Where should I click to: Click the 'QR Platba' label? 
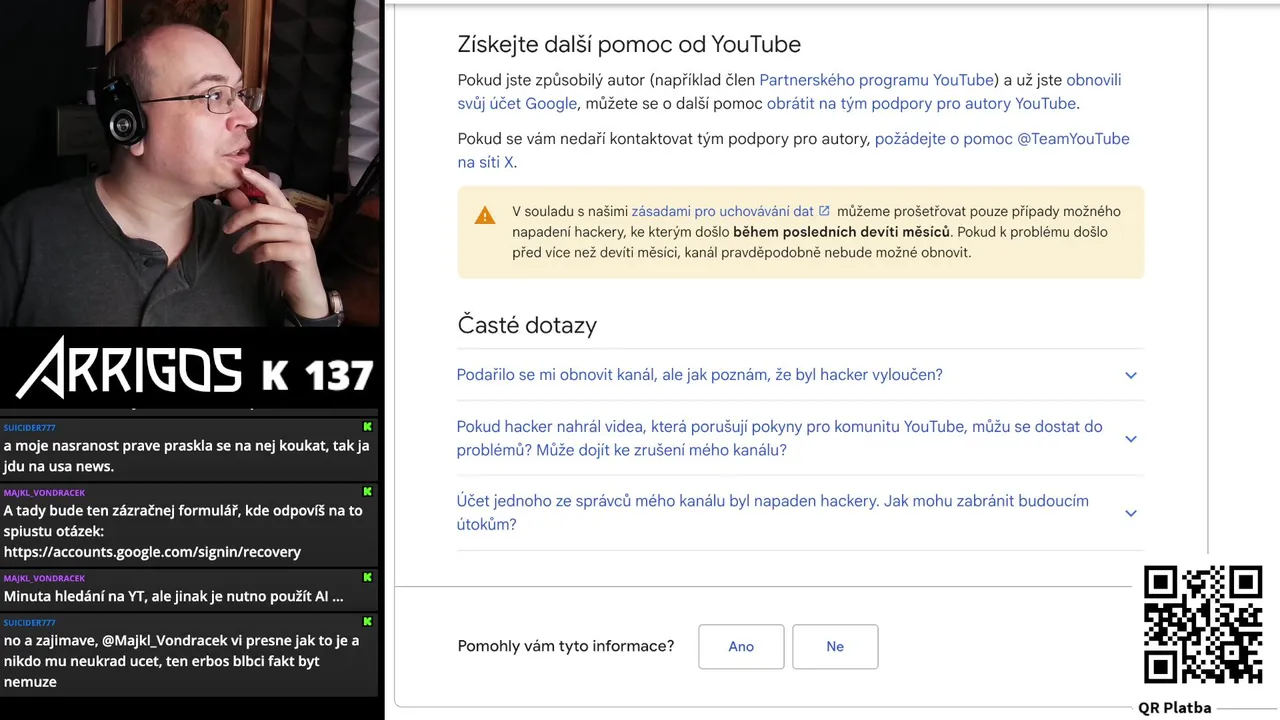coord(1175,708)
